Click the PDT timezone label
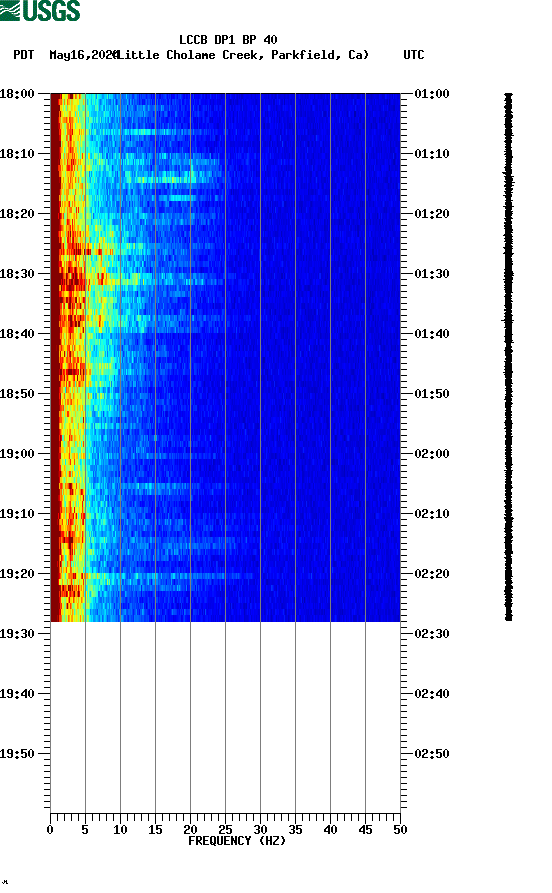This screenshot has height=893, width=552. (23, 55)
